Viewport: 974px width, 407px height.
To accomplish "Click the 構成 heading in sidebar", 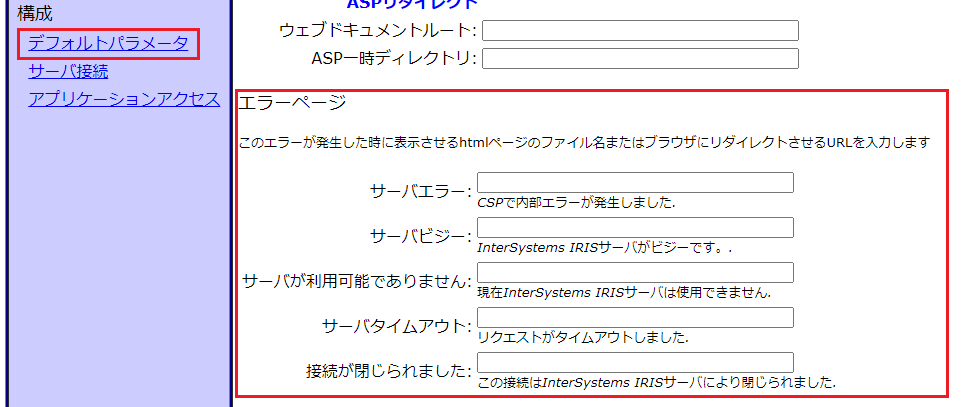I will tap(35, 14).
